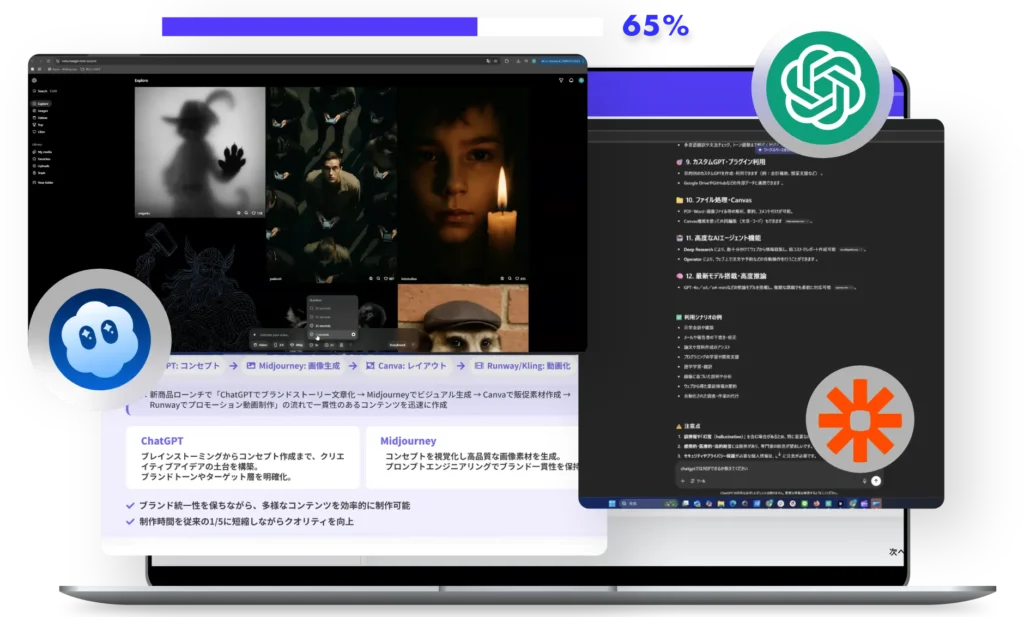Screen dimensions: 1024x617
Task: Click checkmark beside ブランド統一性 line
Action: [131, 506]
